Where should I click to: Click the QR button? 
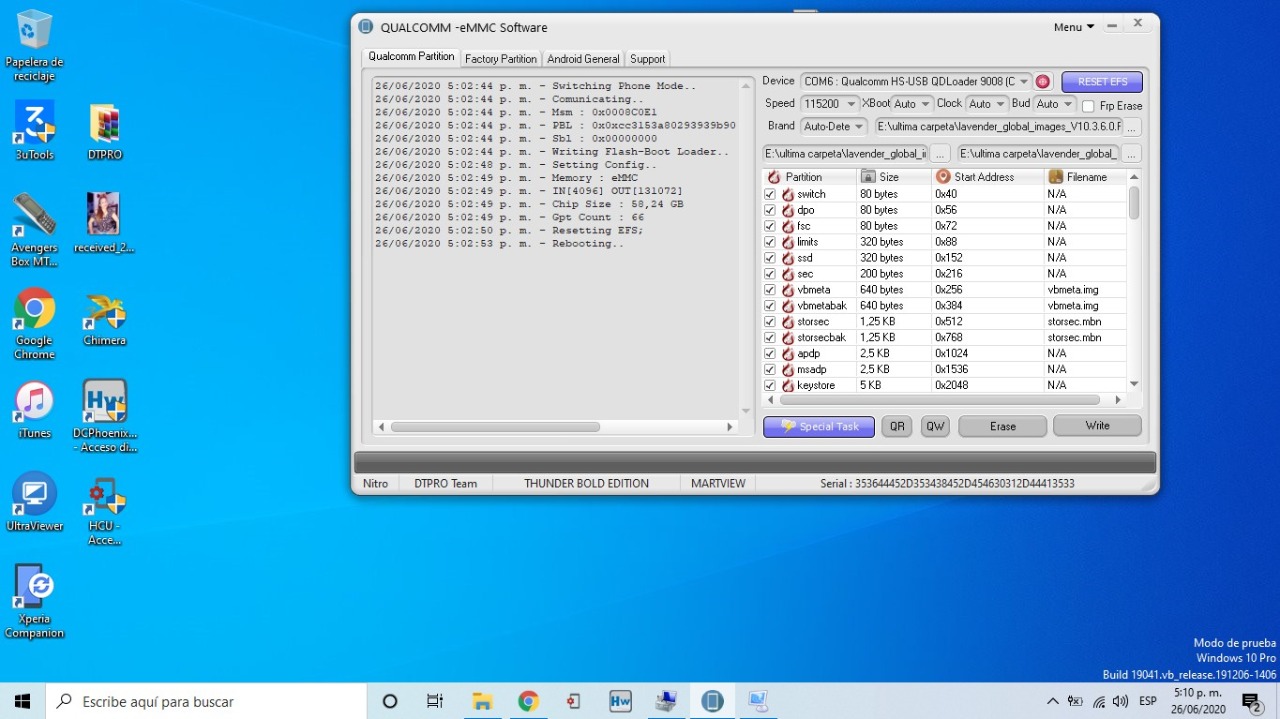click(x=897, y=426)
